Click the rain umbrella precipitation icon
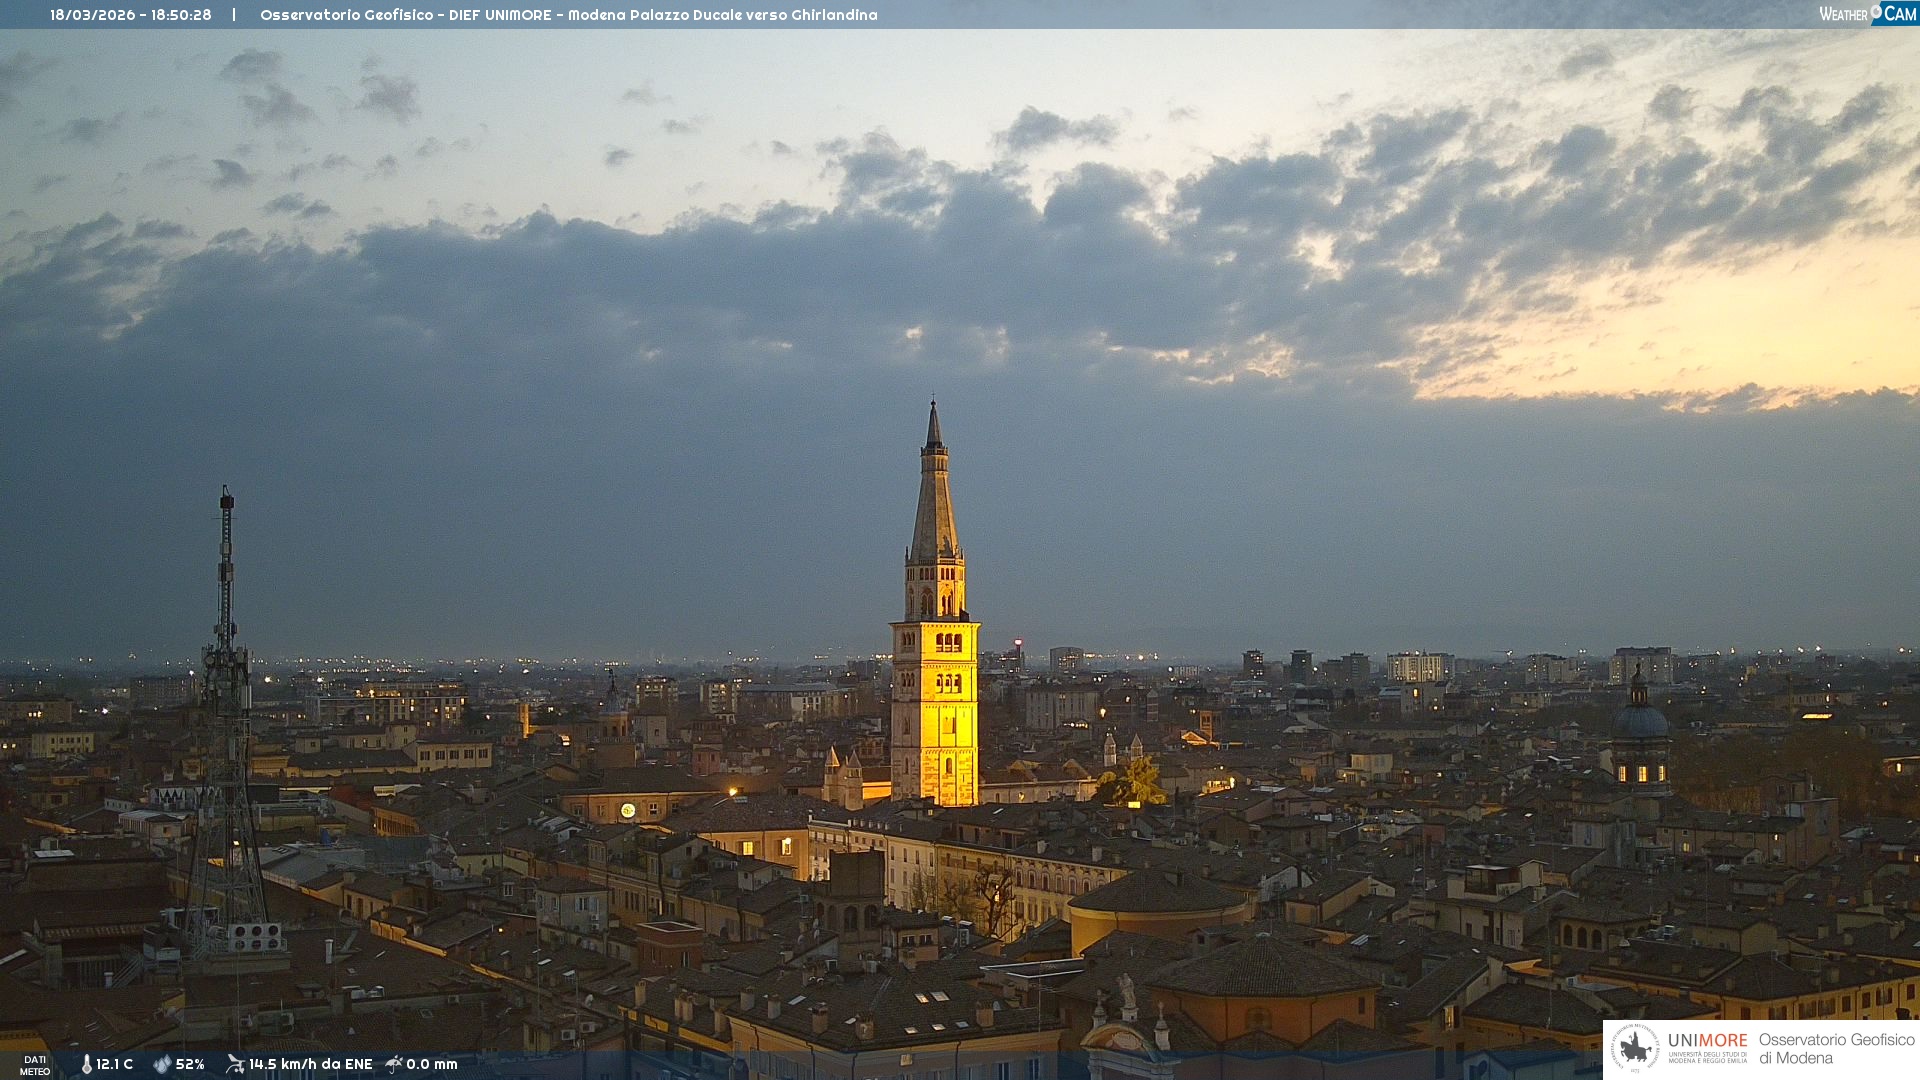 tap(394, 1064)
